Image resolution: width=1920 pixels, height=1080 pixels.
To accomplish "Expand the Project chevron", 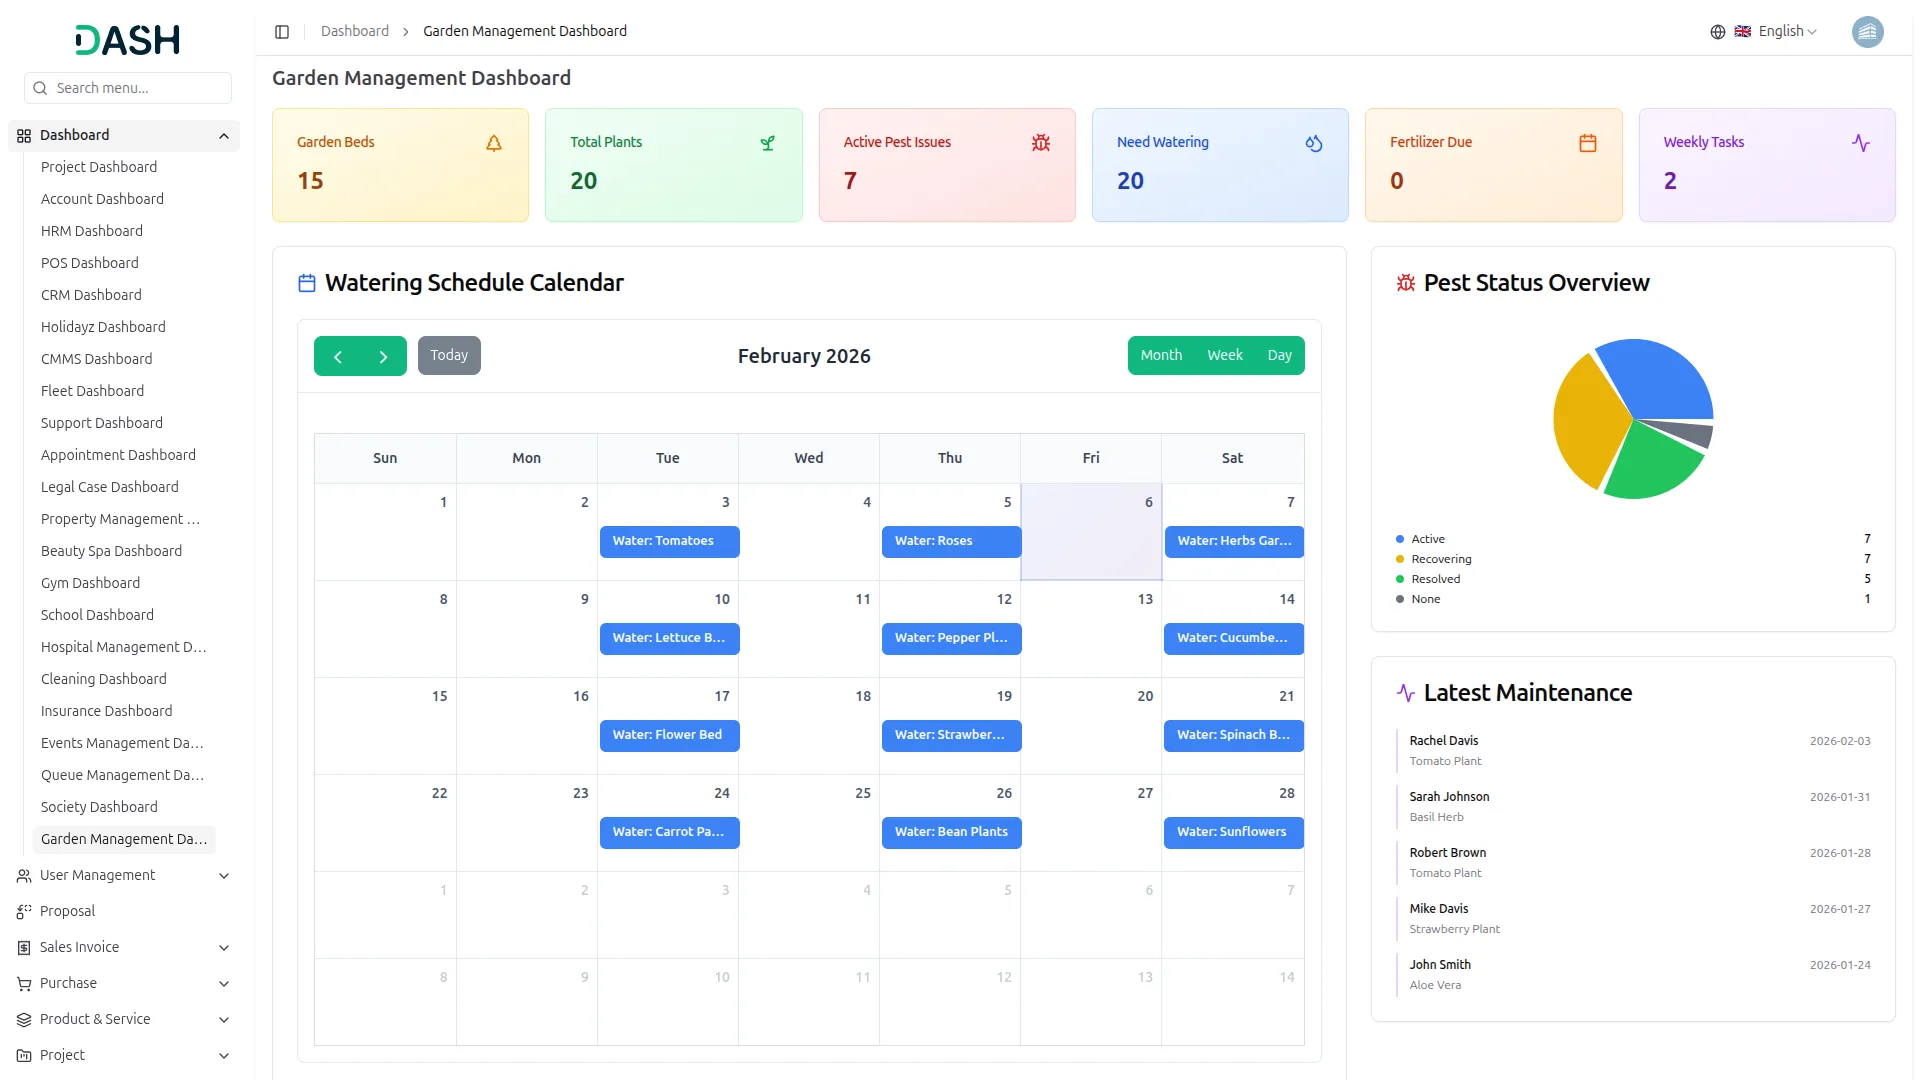I will tap(224, 1056).
